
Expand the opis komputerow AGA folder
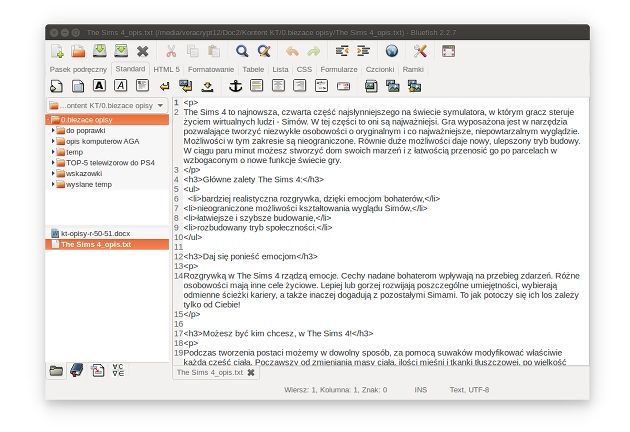coord(53,141)
